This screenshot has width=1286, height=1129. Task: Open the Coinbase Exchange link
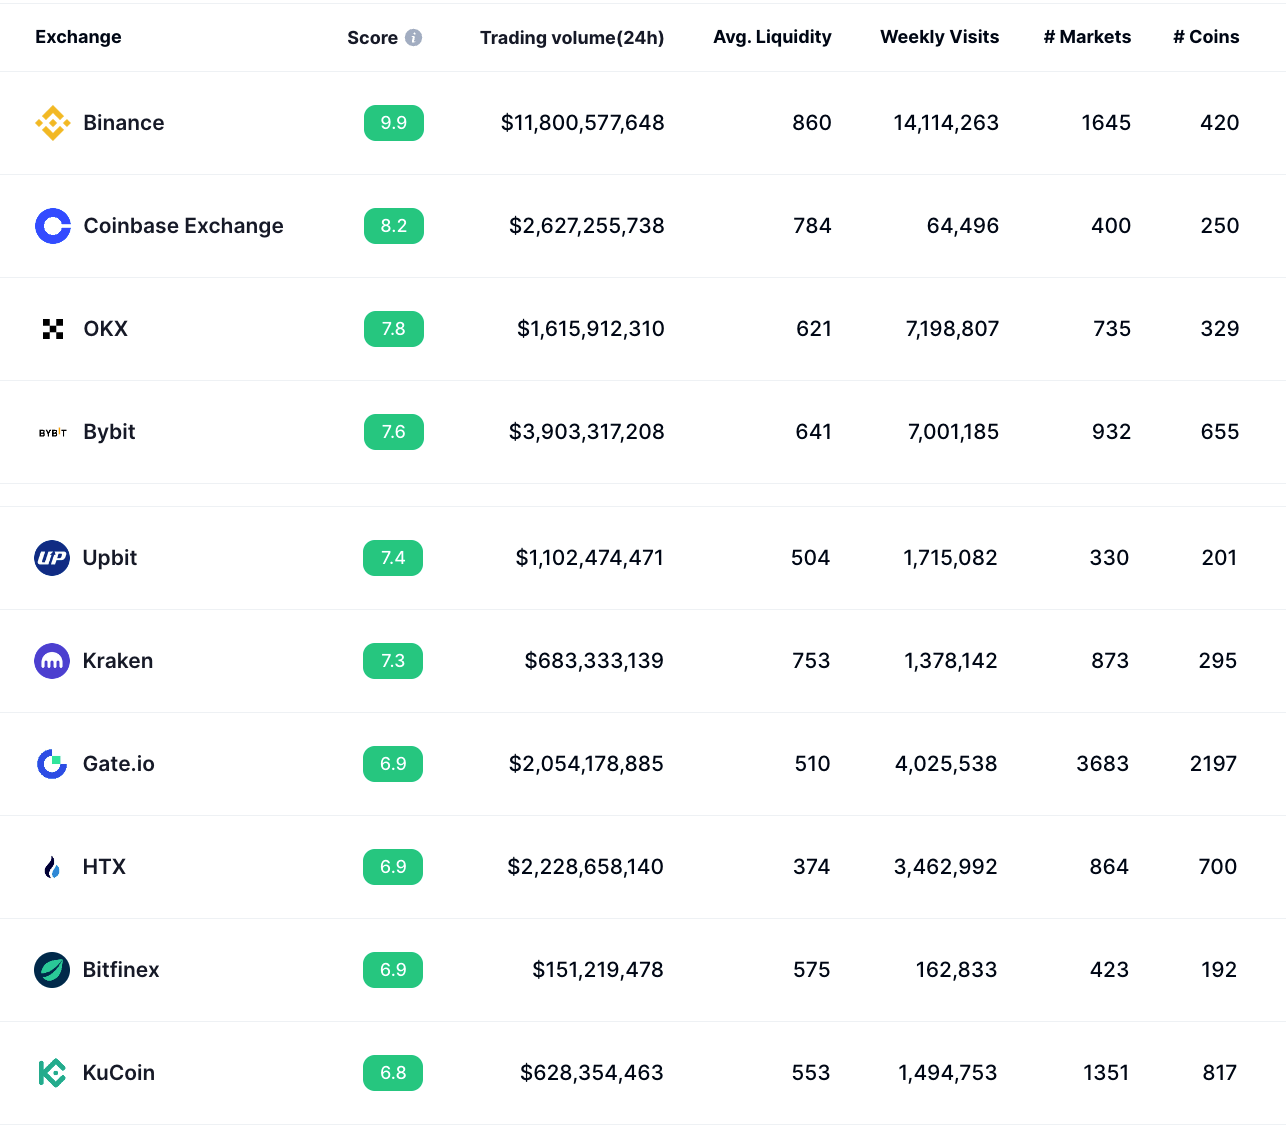click(183, 226)
